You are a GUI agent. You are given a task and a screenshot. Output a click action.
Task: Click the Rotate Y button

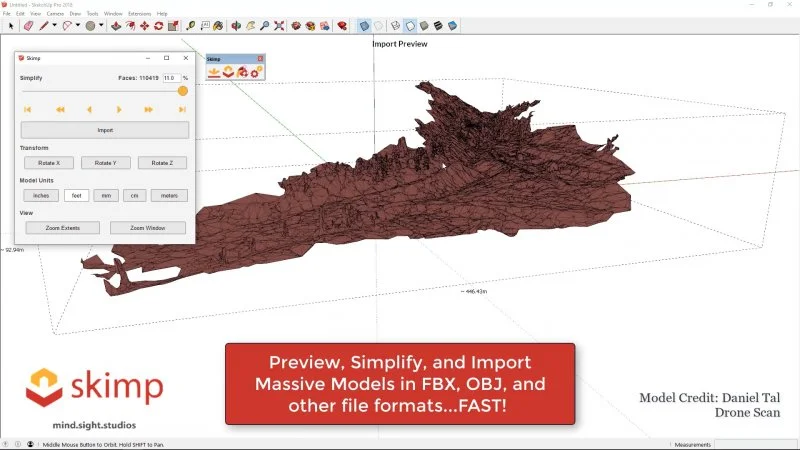point(106,163)
